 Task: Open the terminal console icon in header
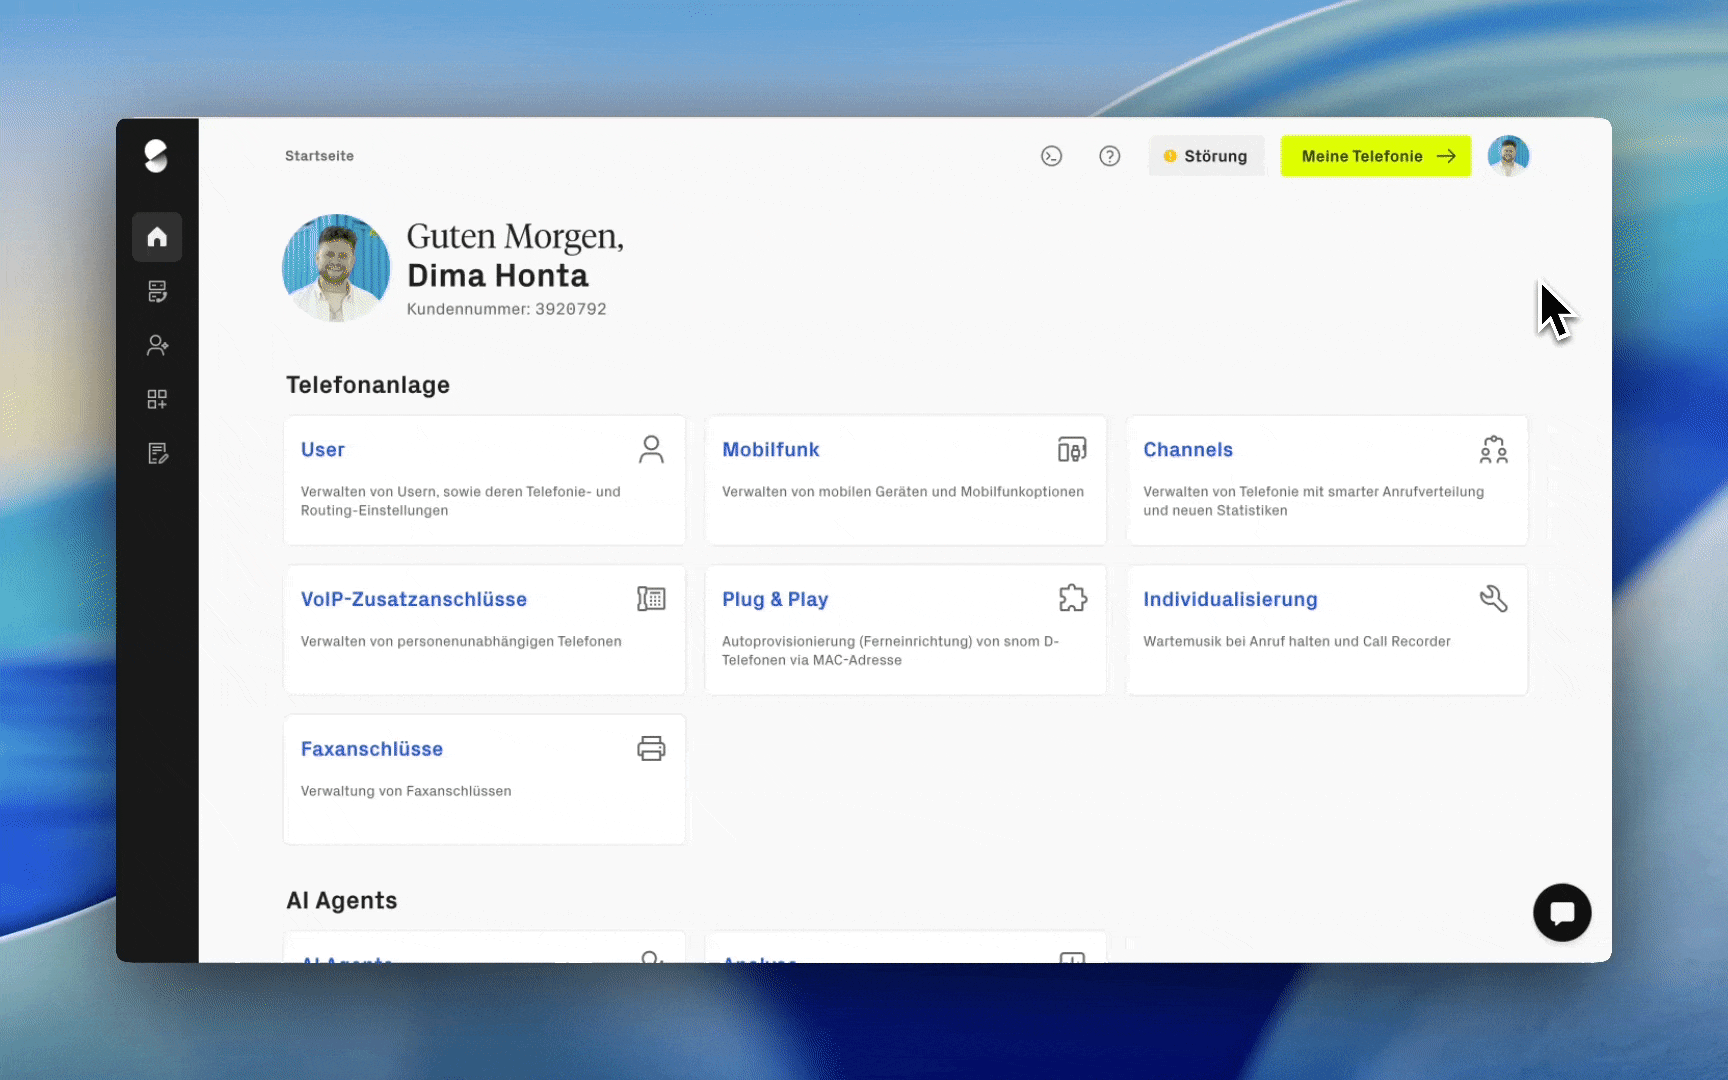point(1051,156)
